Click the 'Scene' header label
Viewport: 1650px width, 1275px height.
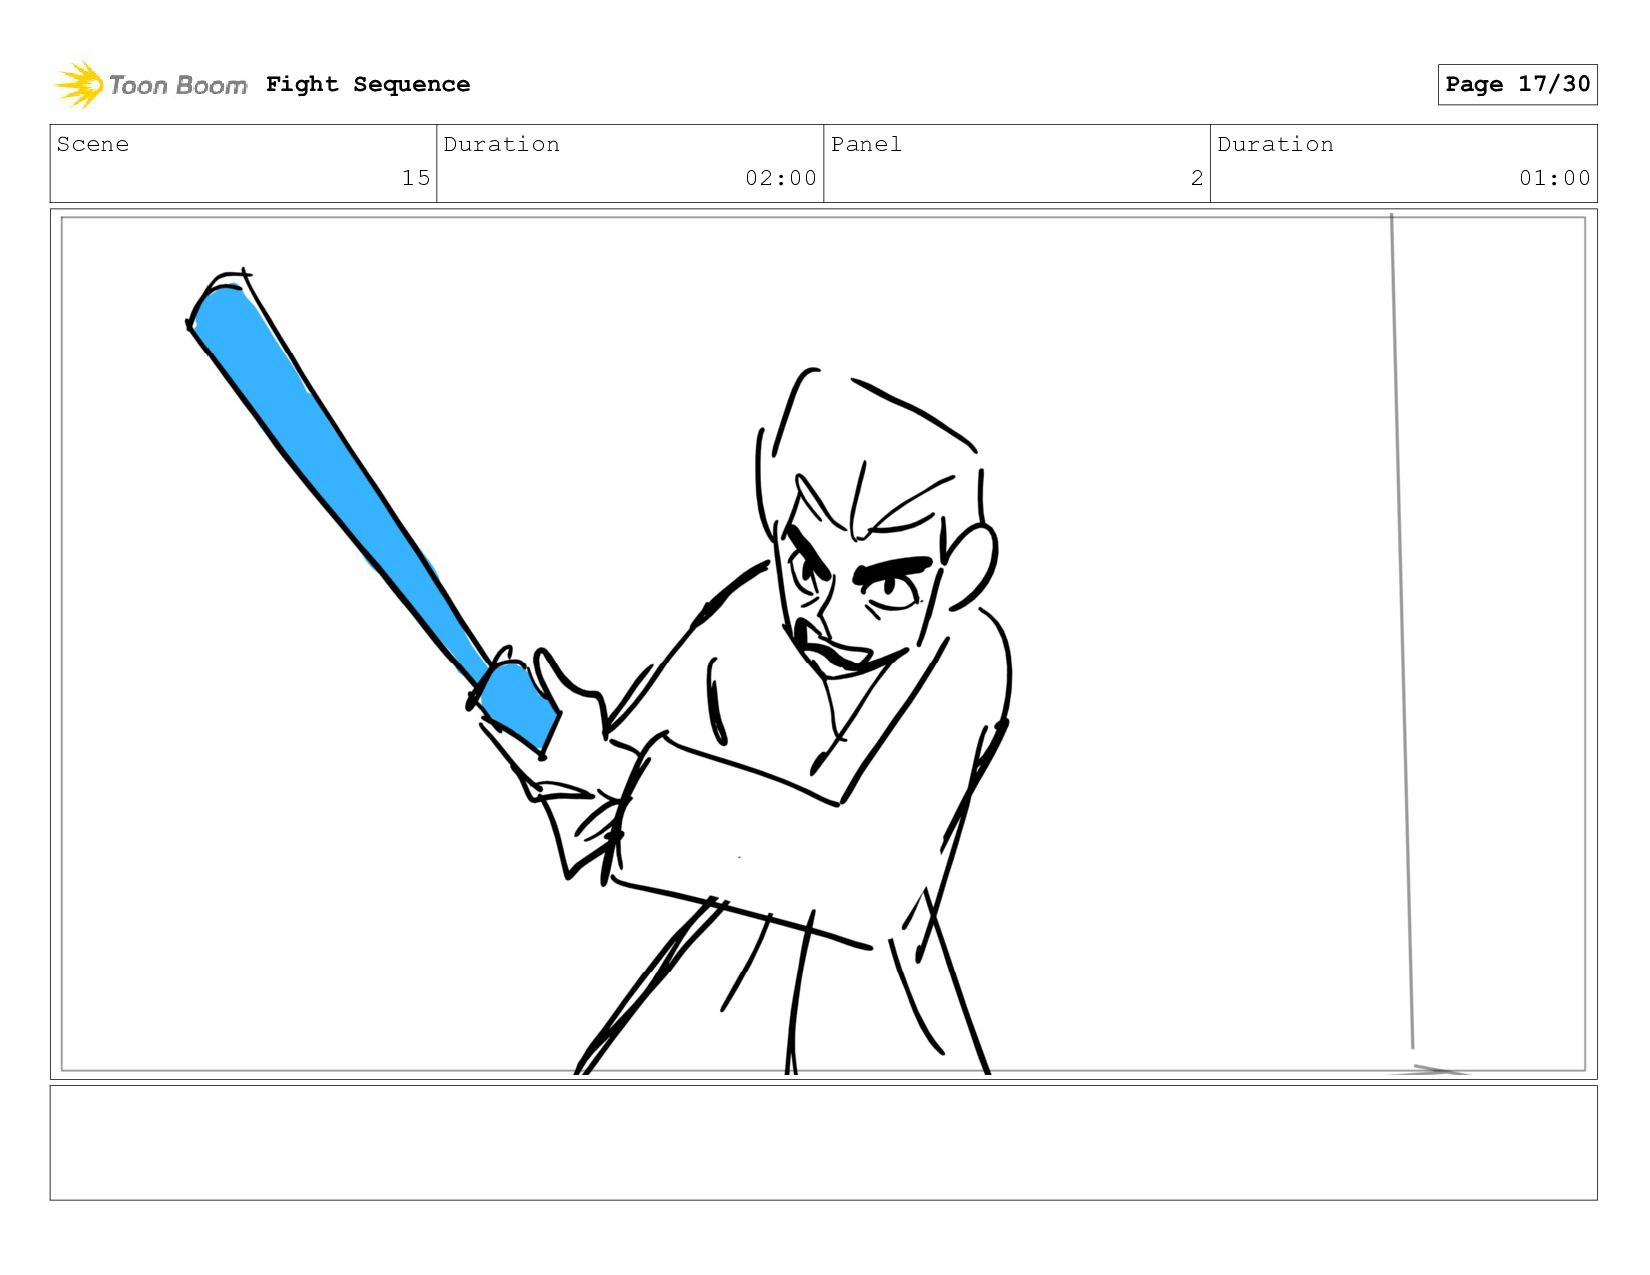click(x=93, y=144)
